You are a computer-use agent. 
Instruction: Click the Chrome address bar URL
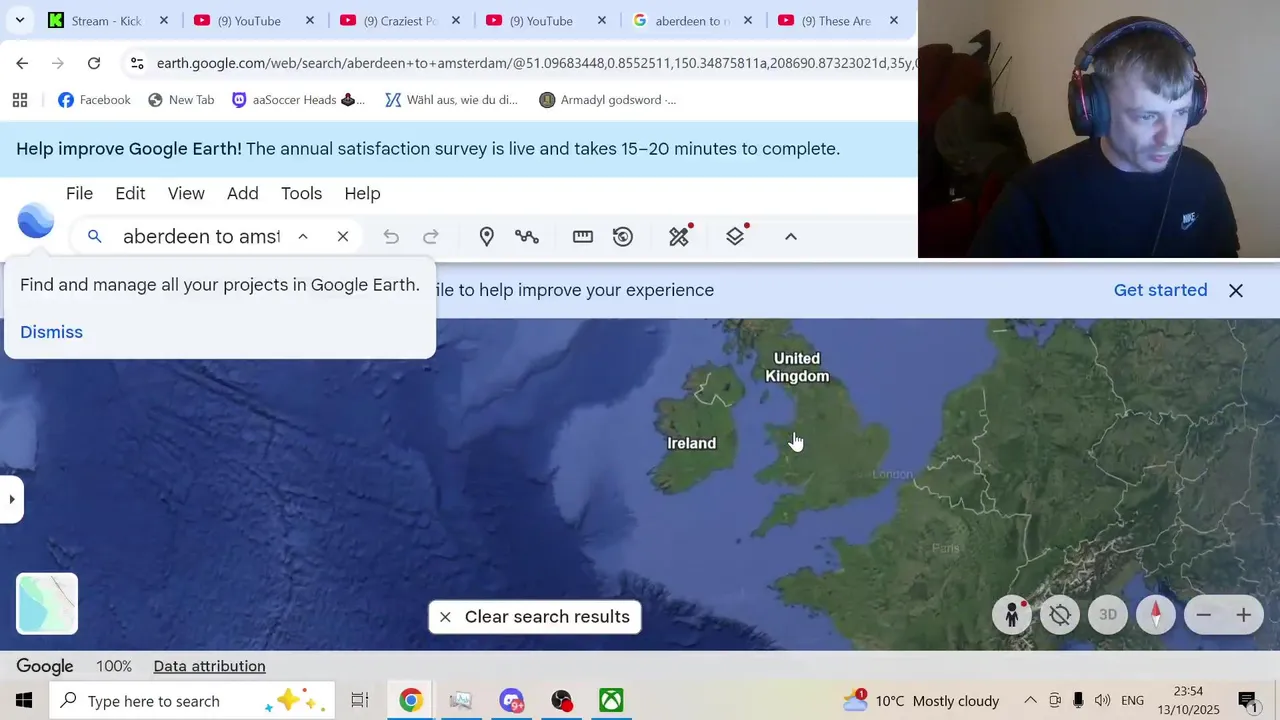tap(535, 63)
